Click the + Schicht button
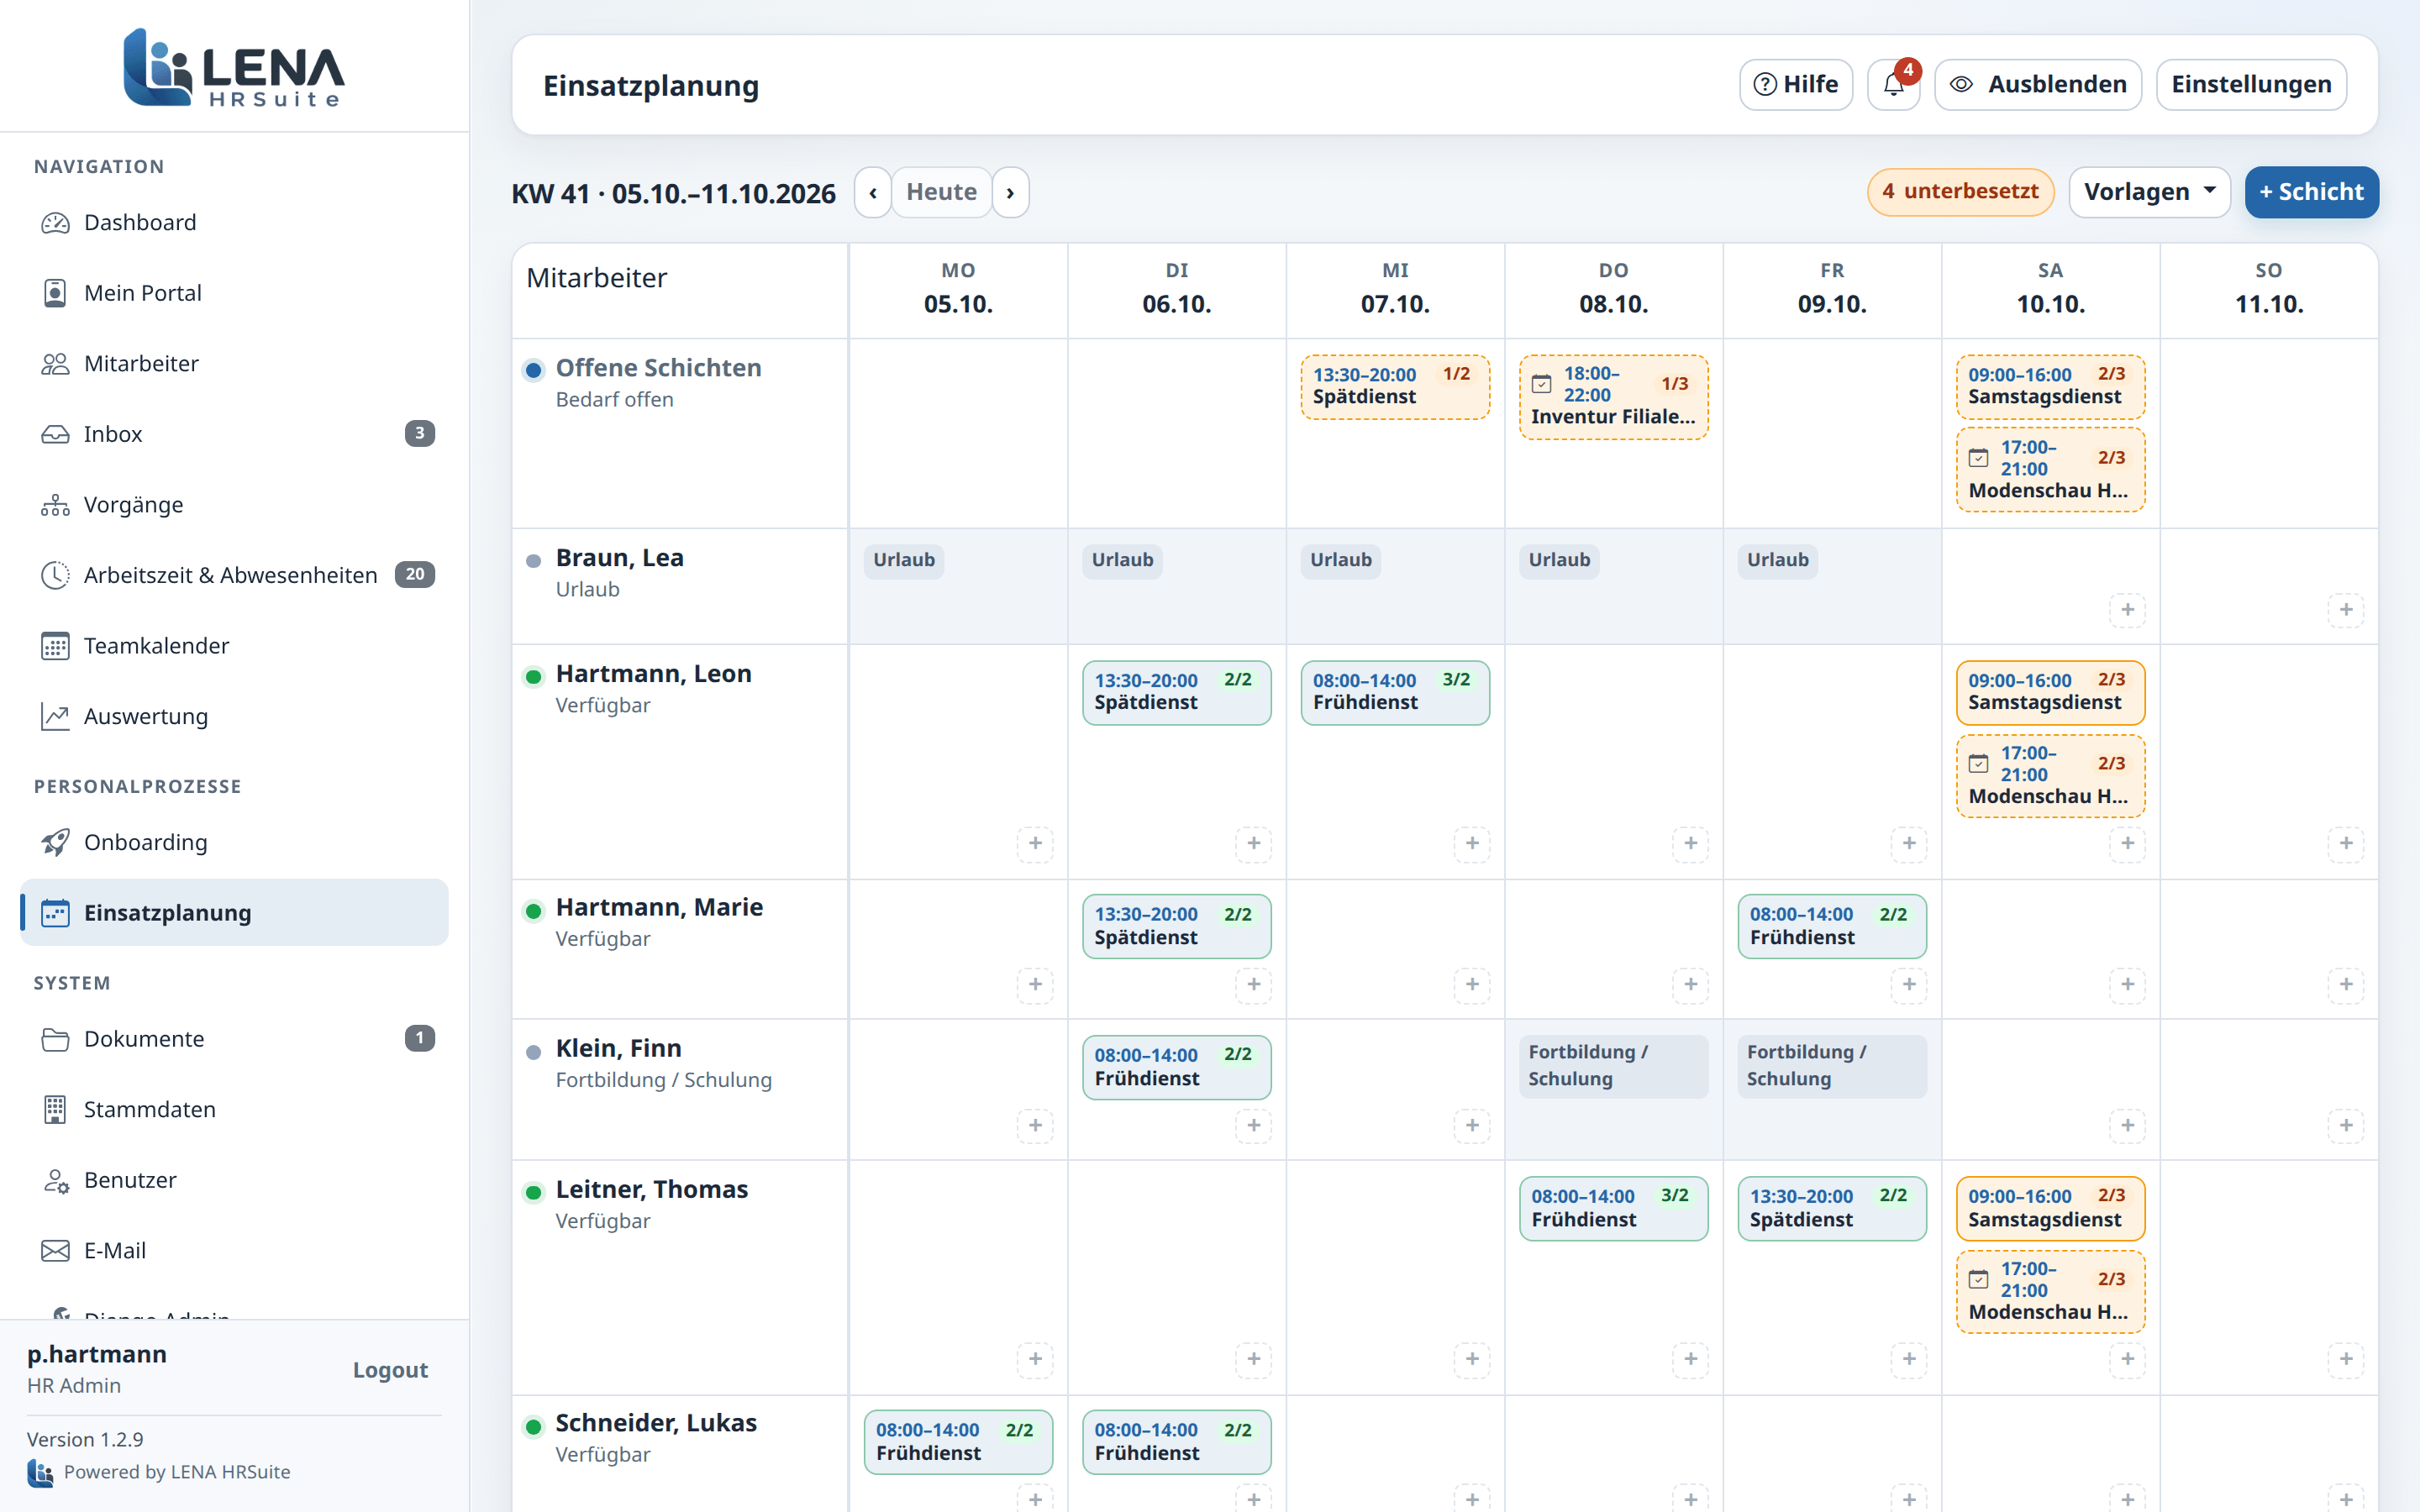 [2311, 192]
